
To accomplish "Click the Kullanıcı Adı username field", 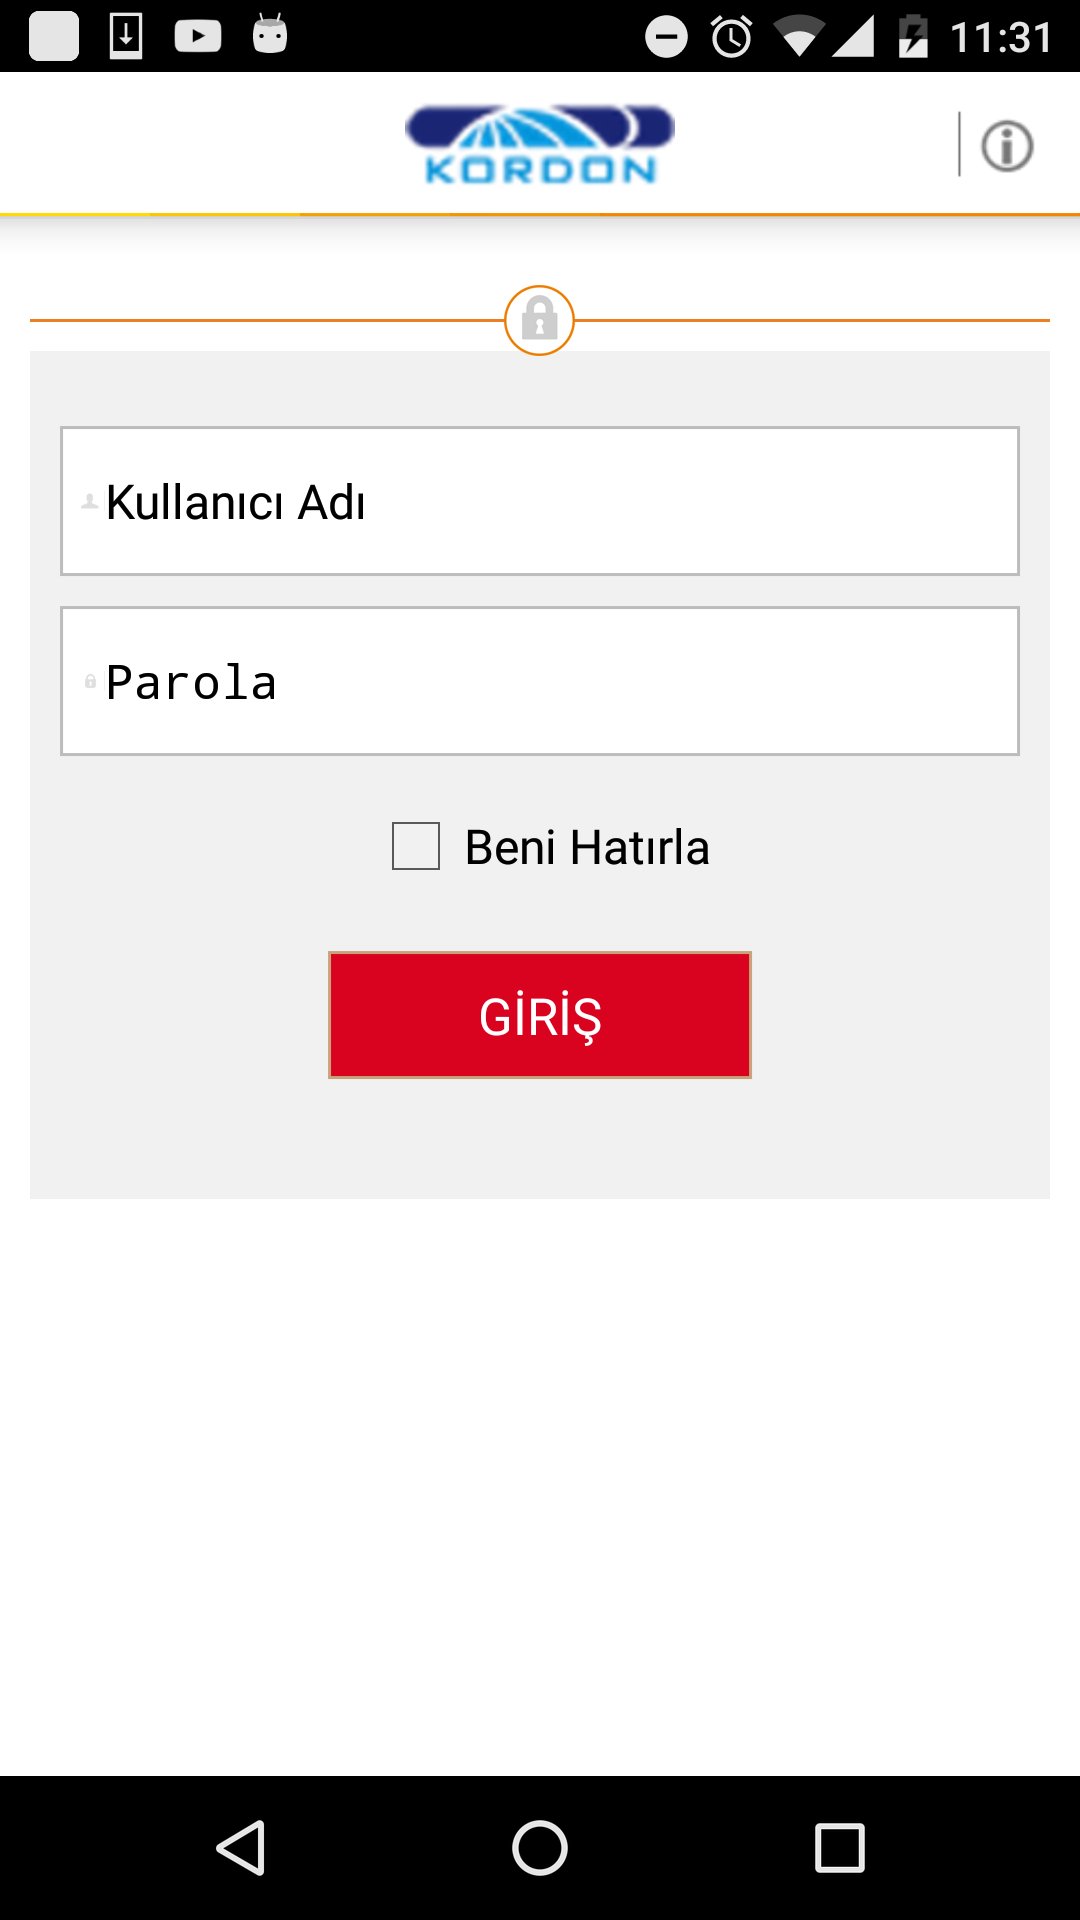I will [x=540, y=501].
